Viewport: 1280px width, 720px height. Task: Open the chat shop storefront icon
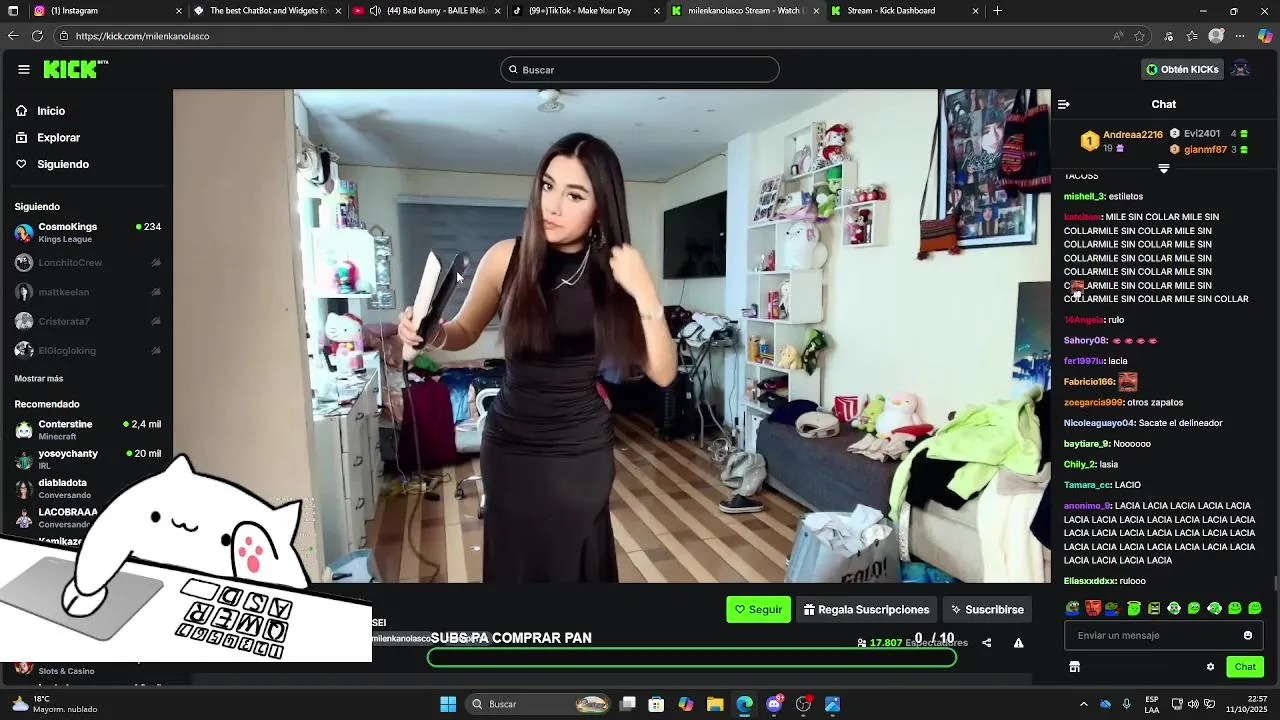point(1074,667)
